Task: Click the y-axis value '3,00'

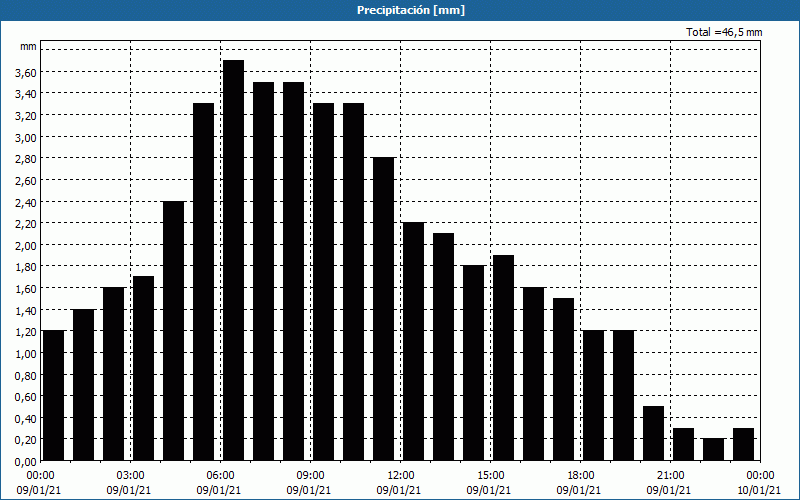Action: 26,137
